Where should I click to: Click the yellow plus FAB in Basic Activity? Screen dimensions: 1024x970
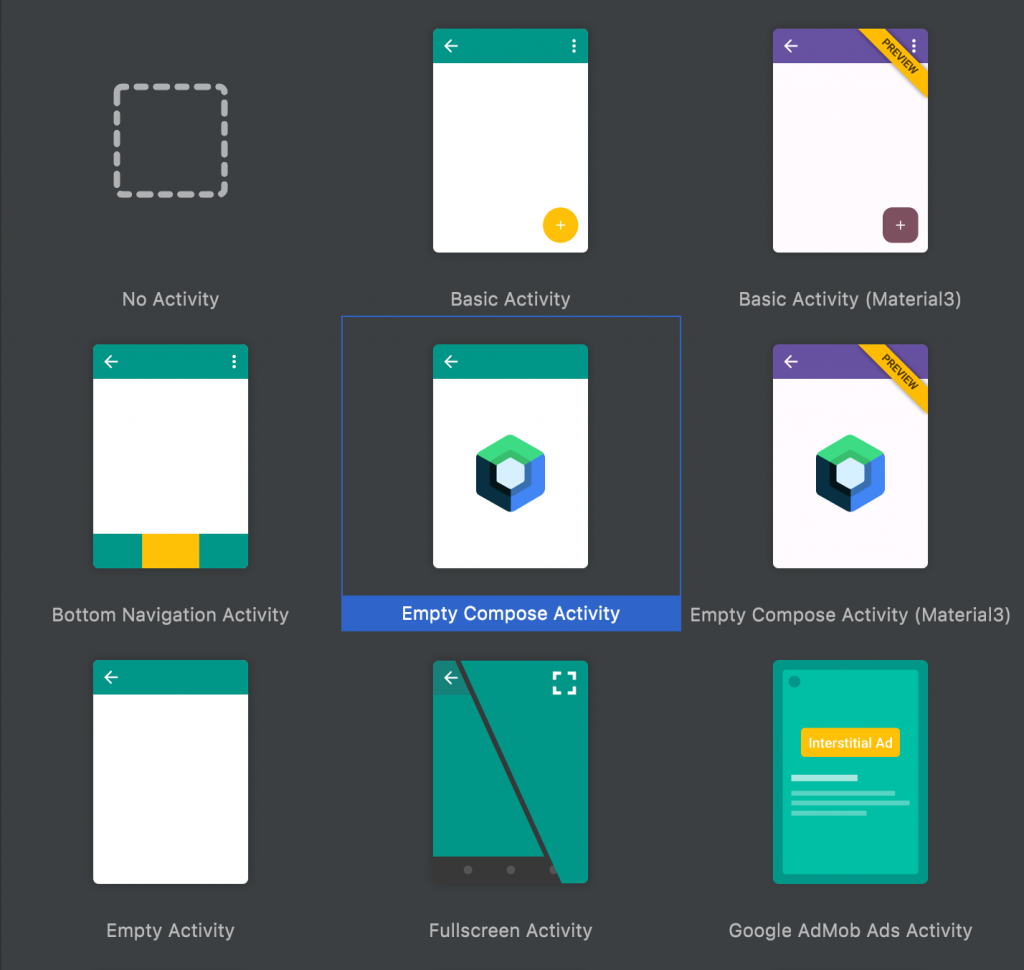pyautogui.click(x=560, y=225)
